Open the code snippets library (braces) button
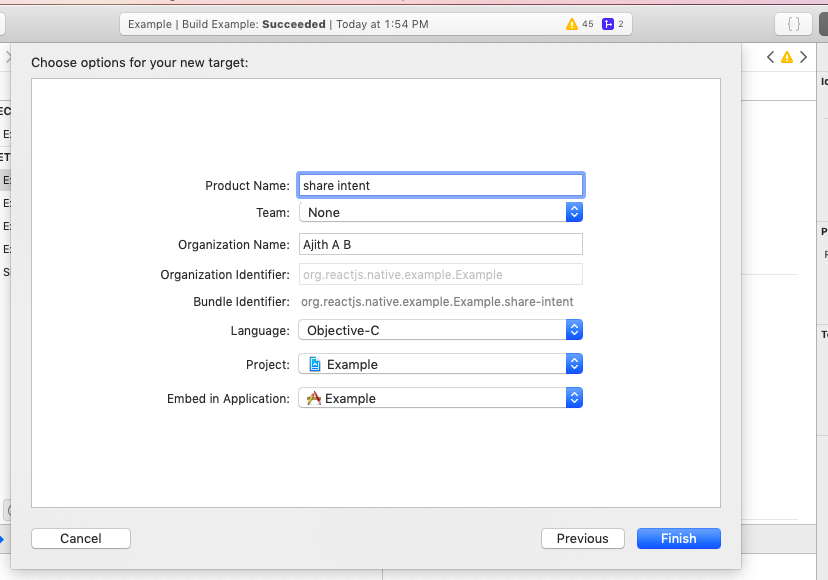828x580 pixels. (793, 24)
